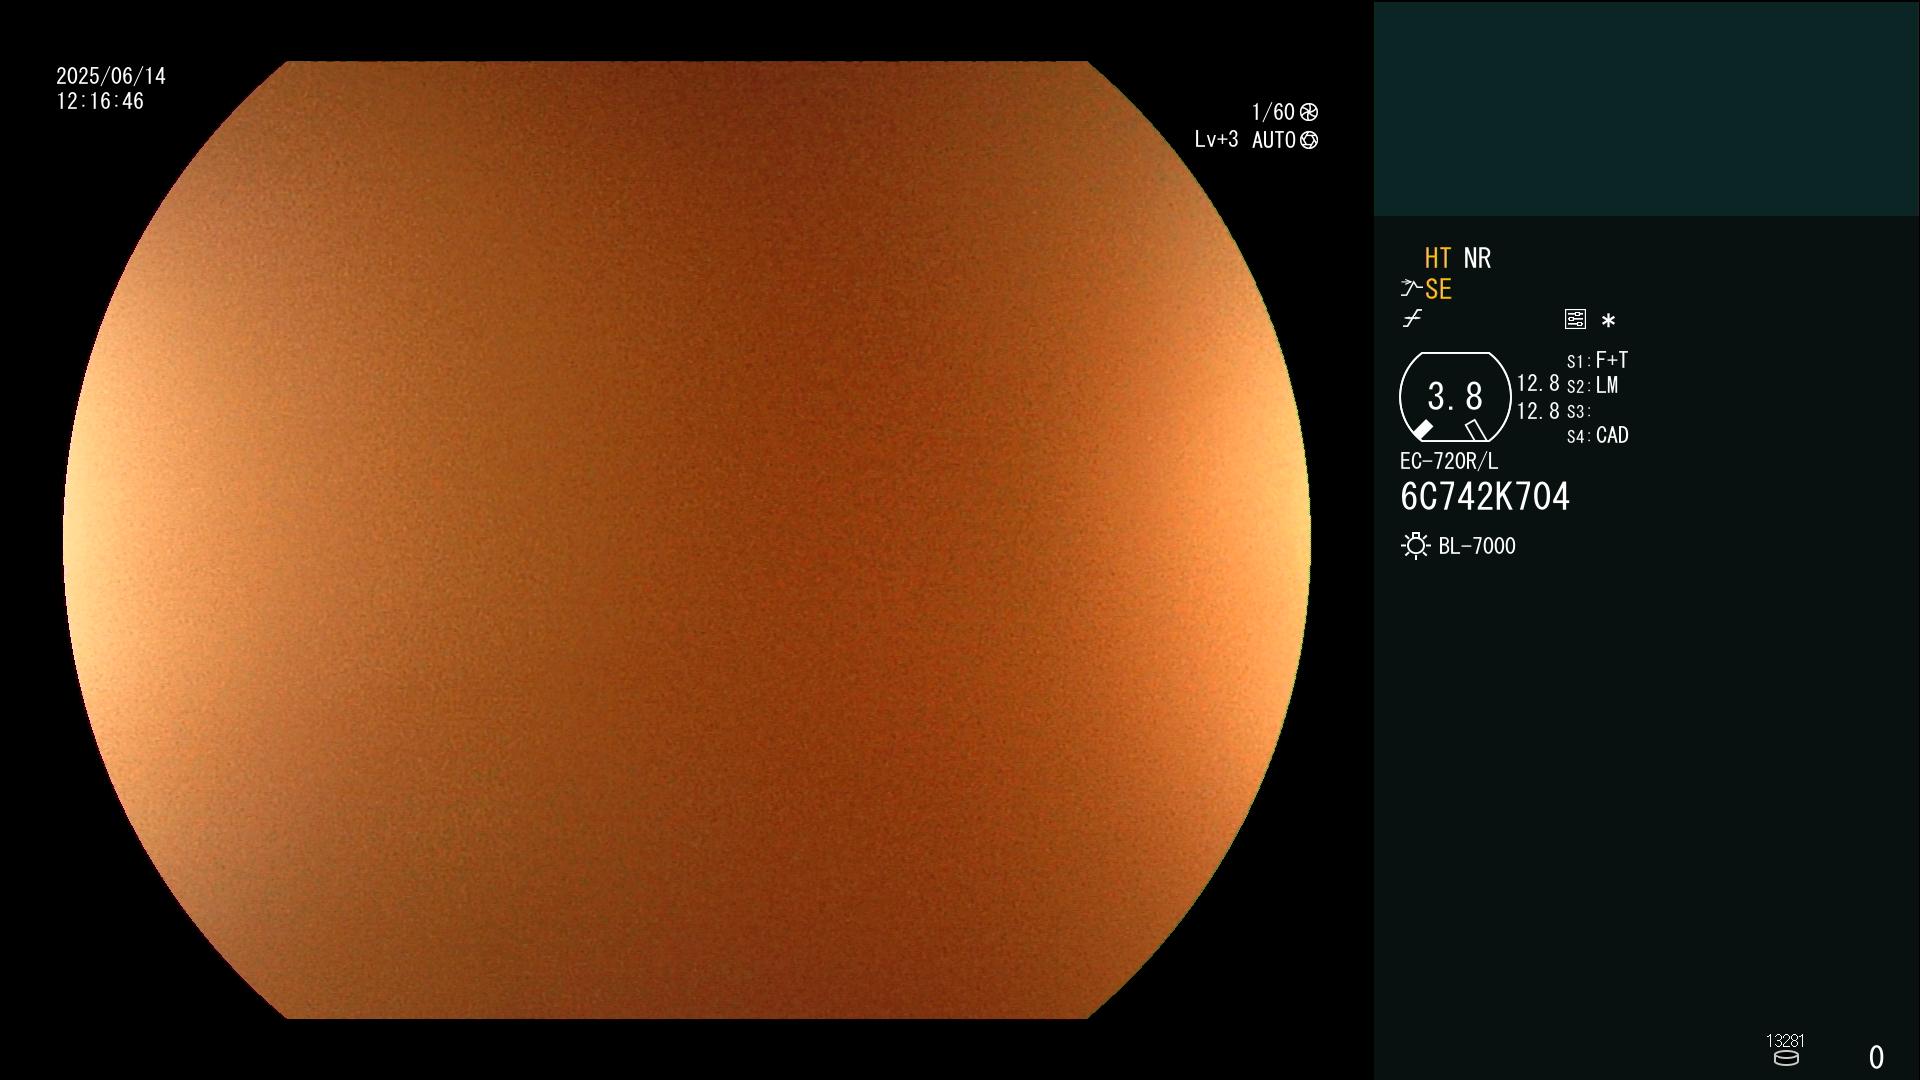Click the teal panel at top right

(x=1646, y=108)
